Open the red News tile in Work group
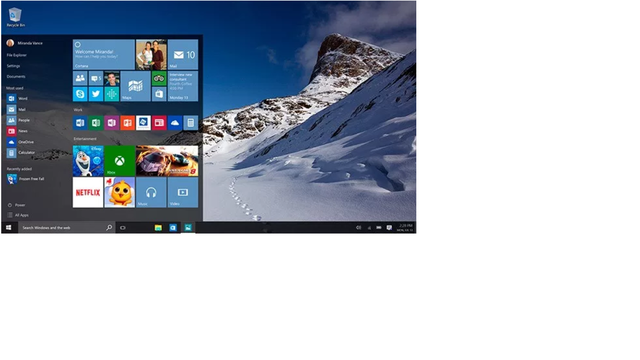 click(x=159, y=122)
